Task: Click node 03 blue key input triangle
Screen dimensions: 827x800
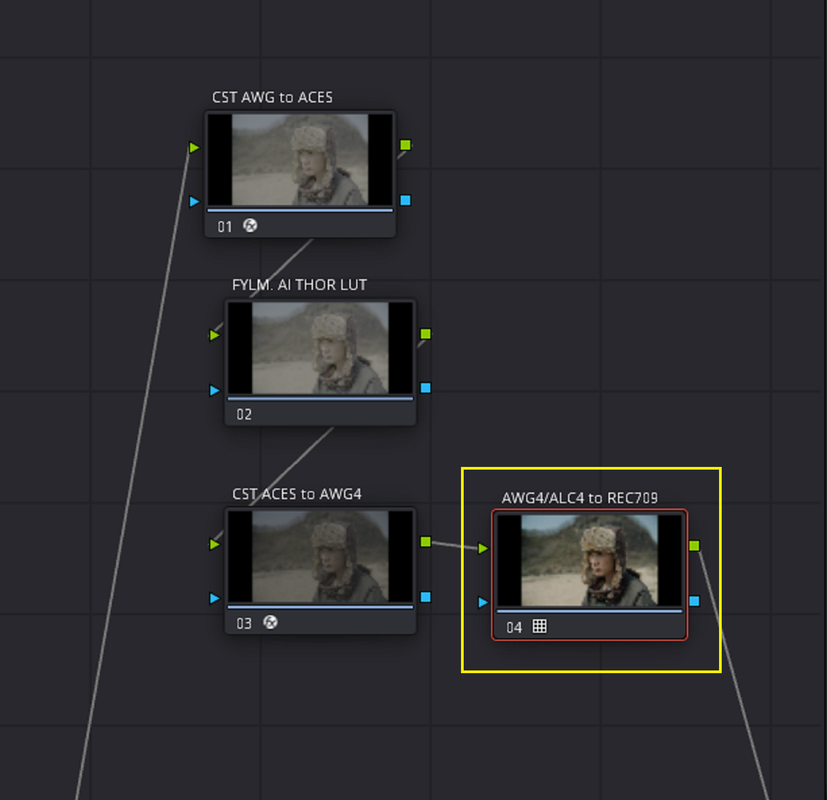Action: (214, 598)
